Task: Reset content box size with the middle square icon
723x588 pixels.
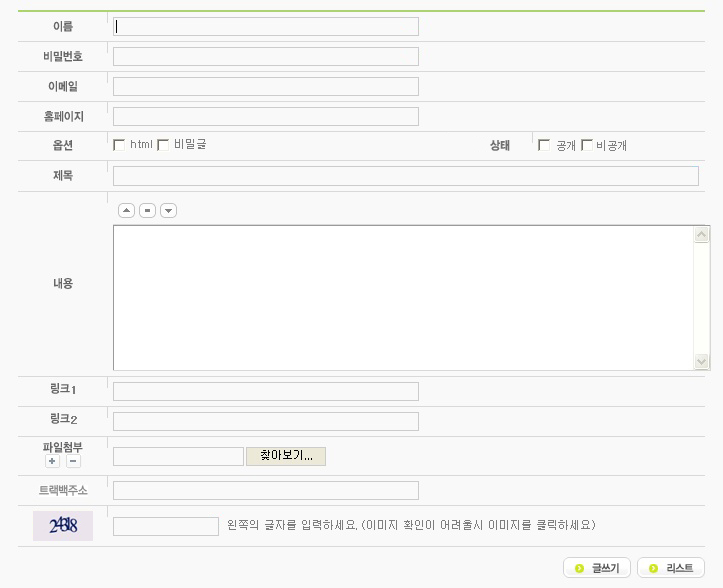Action: (x=148, y=211)
